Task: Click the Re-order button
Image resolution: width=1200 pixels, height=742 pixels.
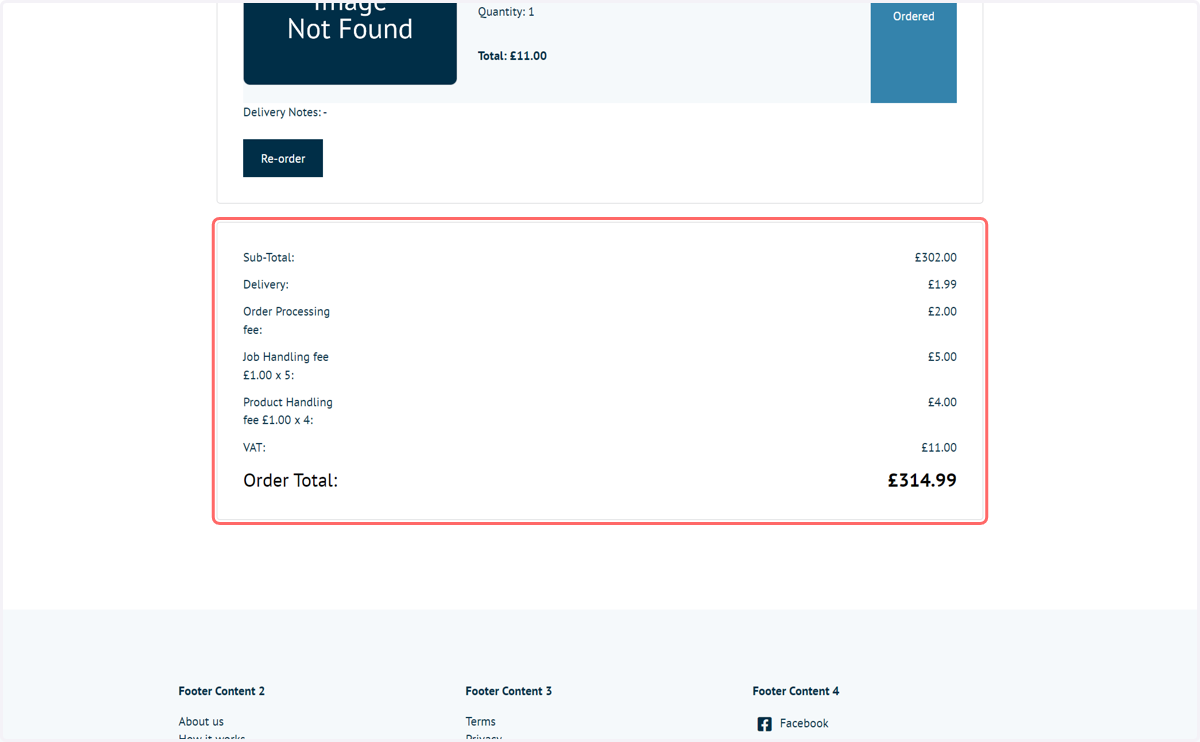Action: point(283,158)
